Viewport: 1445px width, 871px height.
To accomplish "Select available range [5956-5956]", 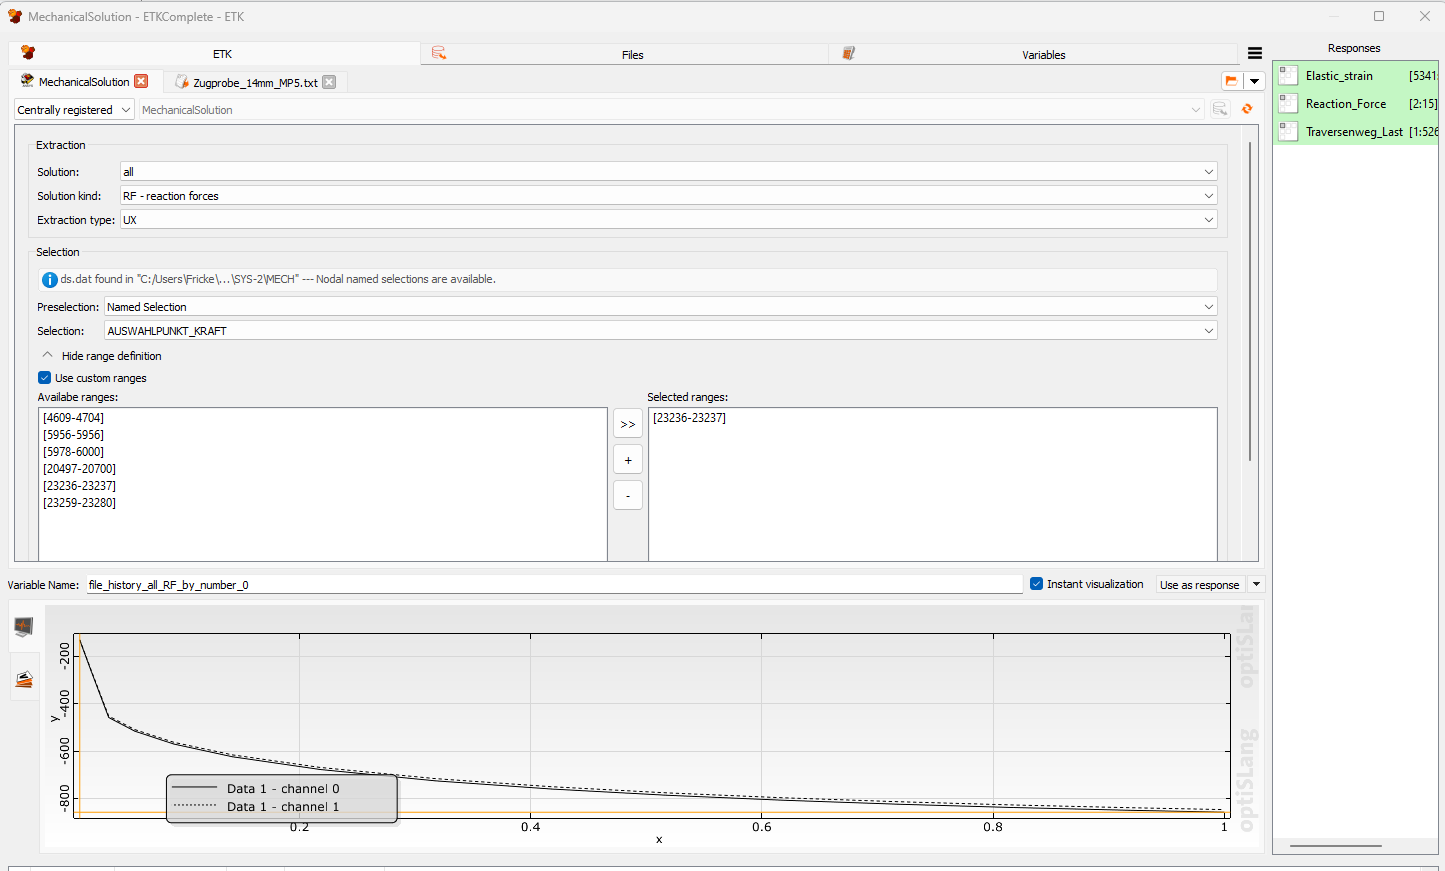I will pyautogui.click(x=74, y=435).
